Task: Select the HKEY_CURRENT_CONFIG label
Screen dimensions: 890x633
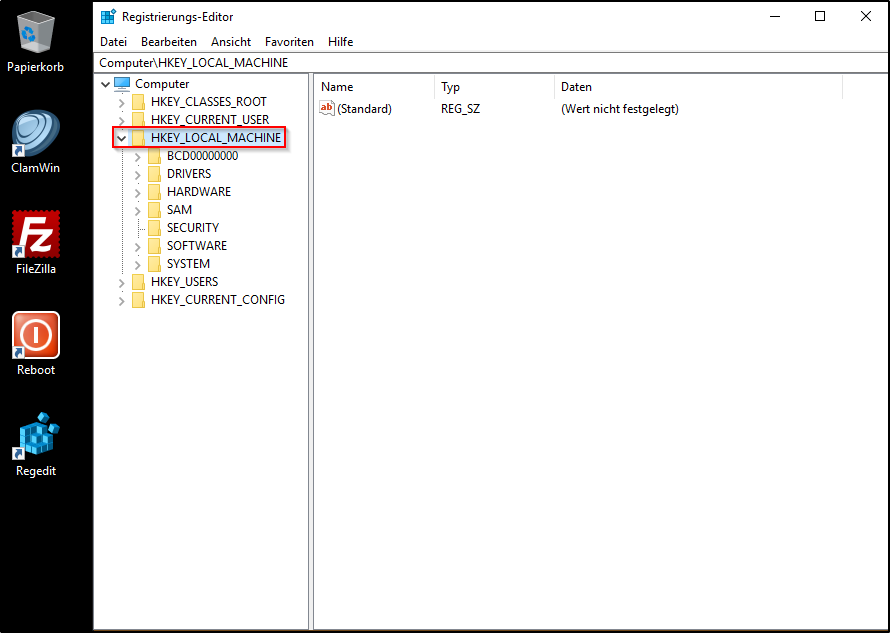Action: pyautogui.click(x=218, y=300)
